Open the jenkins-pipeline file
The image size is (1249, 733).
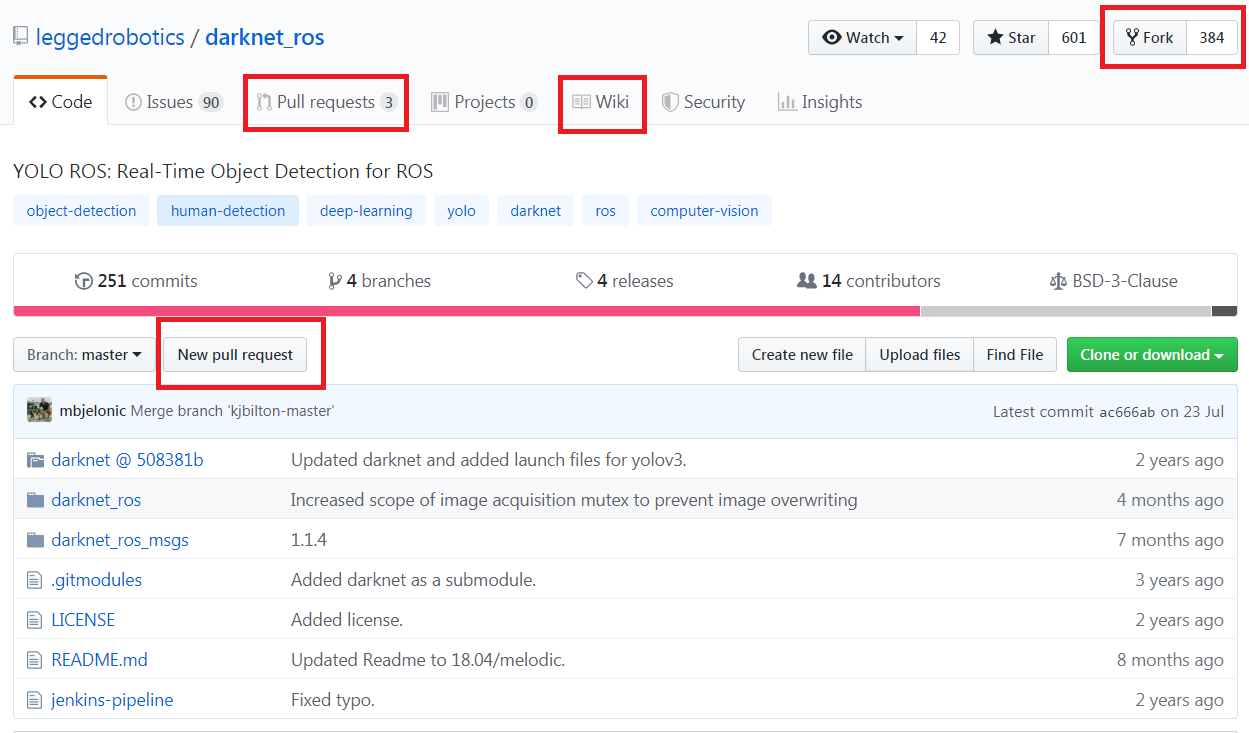point(112,700)
